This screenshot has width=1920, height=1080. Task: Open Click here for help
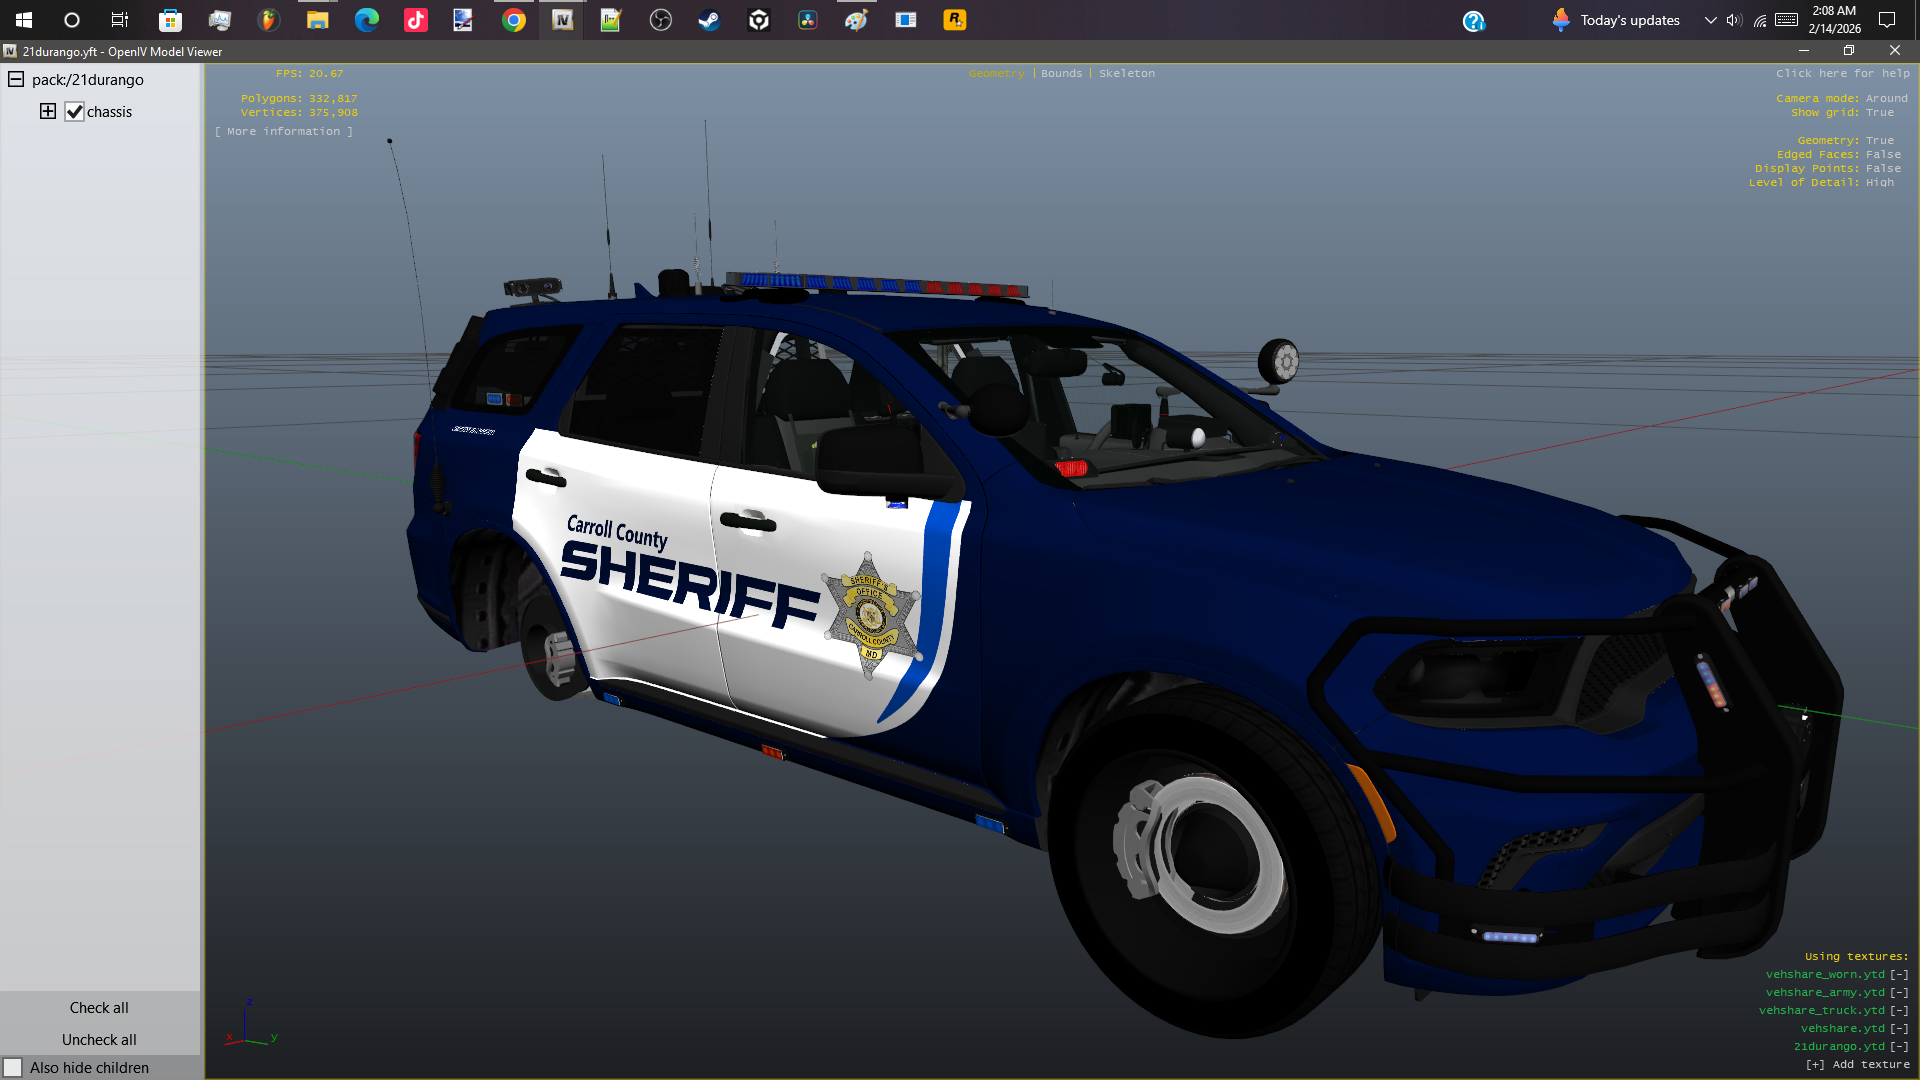[x=1843, y=73]
